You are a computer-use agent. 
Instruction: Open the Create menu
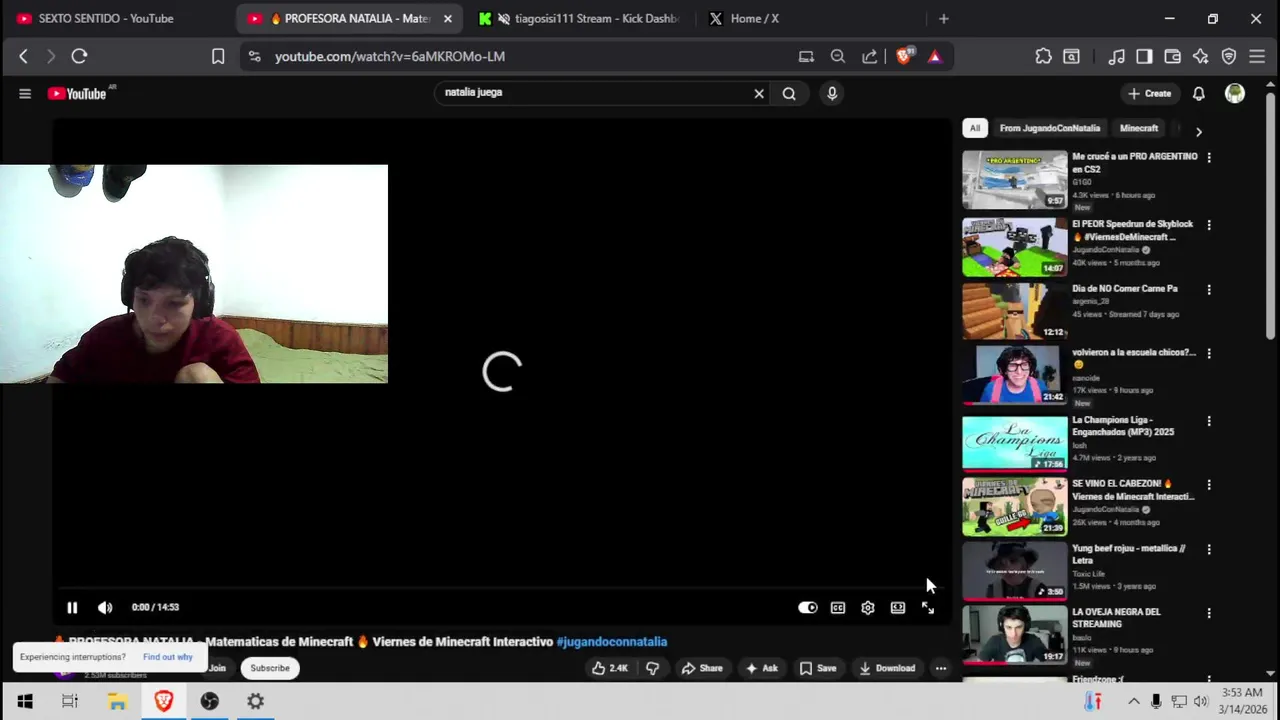[x=1149, y=93]
